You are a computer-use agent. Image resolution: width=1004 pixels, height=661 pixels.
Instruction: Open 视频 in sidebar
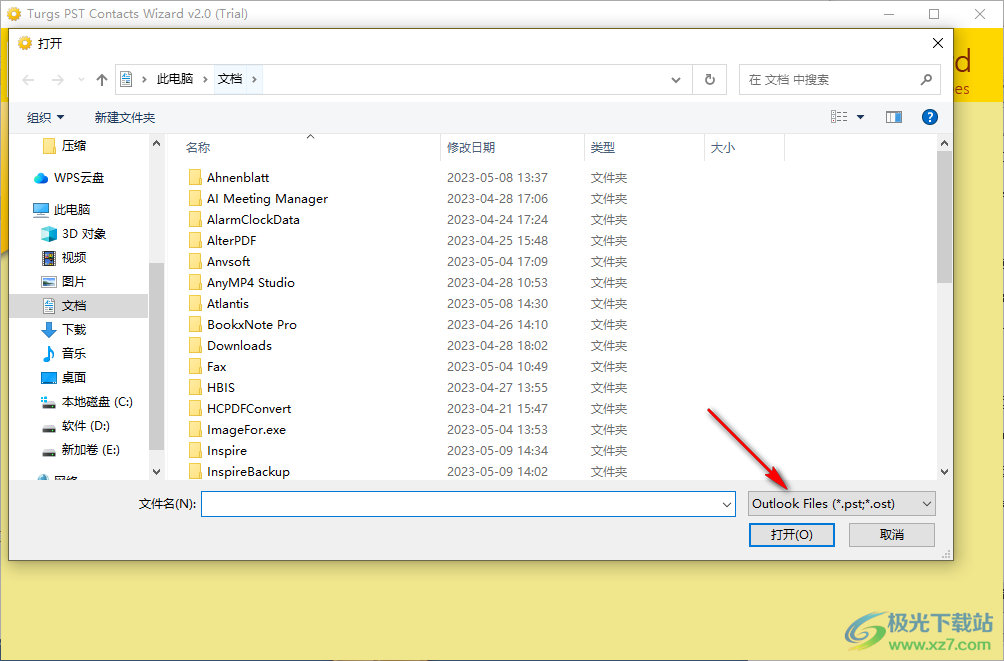(64, 257)
